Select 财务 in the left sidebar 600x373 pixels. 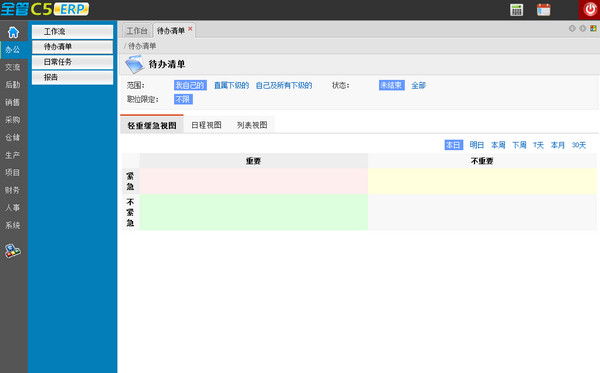(x=13, y=190)
